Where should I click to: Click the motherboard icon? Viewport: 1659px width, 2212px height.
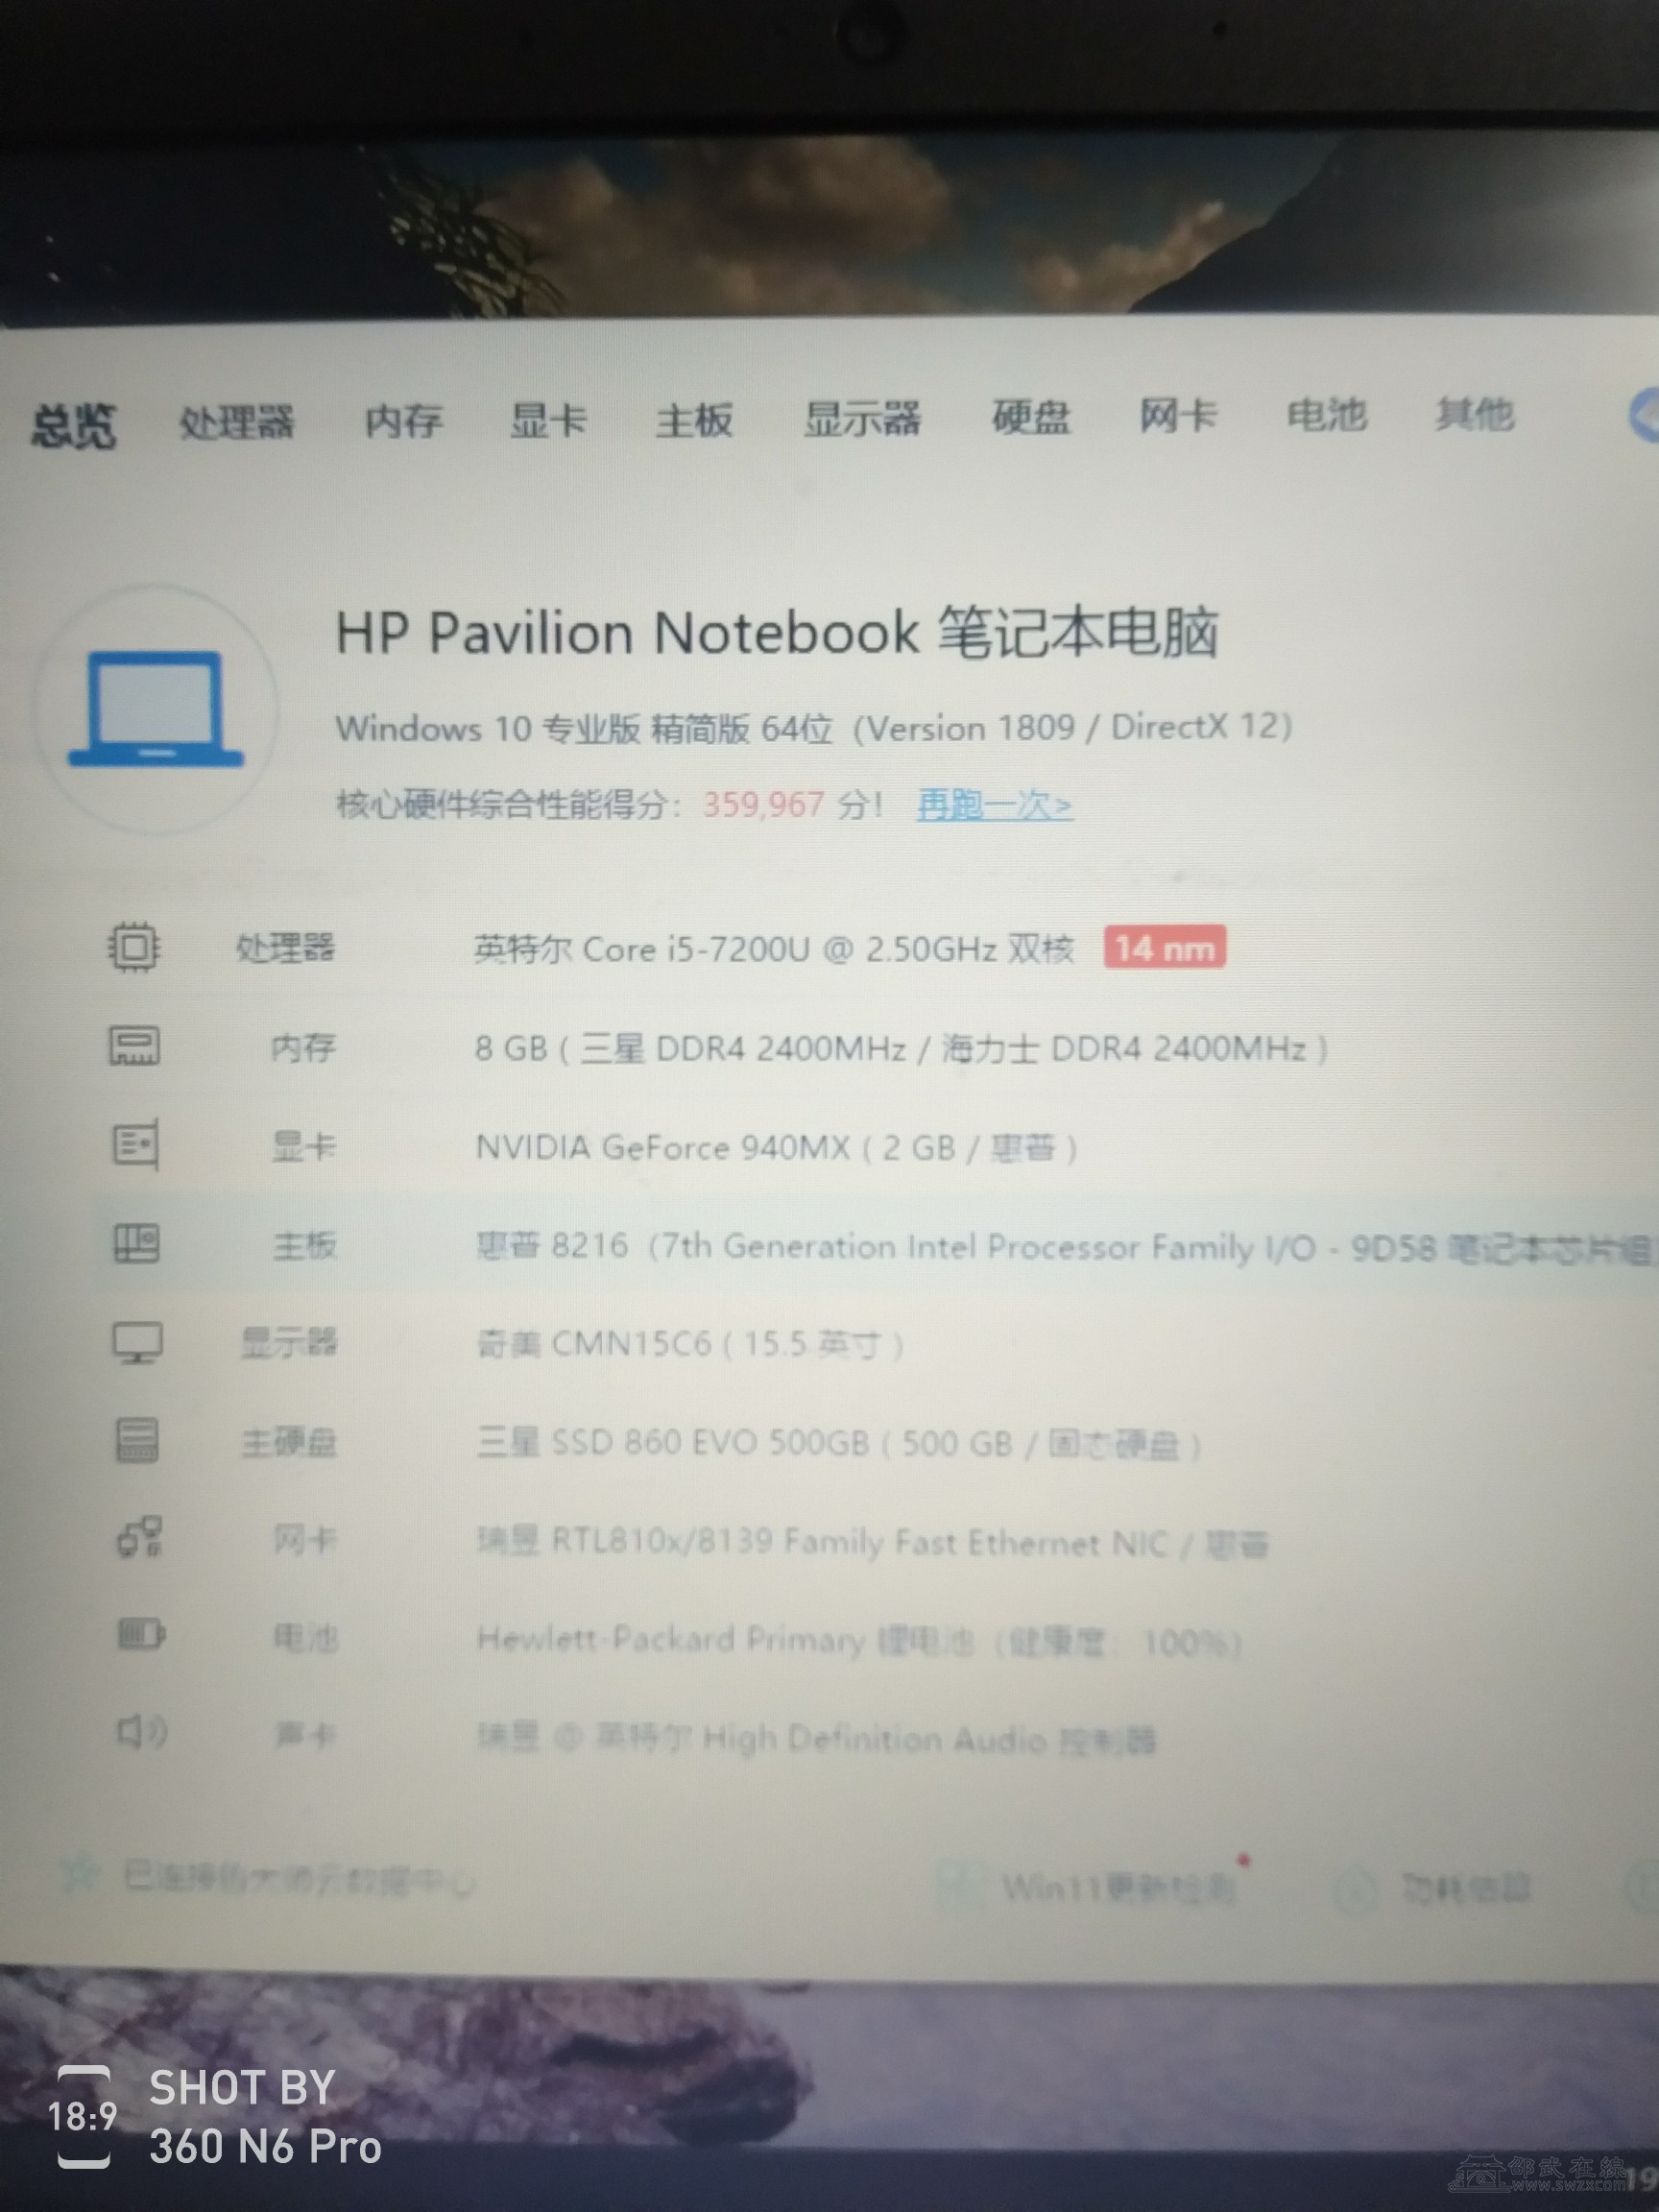click(136, 1244)
